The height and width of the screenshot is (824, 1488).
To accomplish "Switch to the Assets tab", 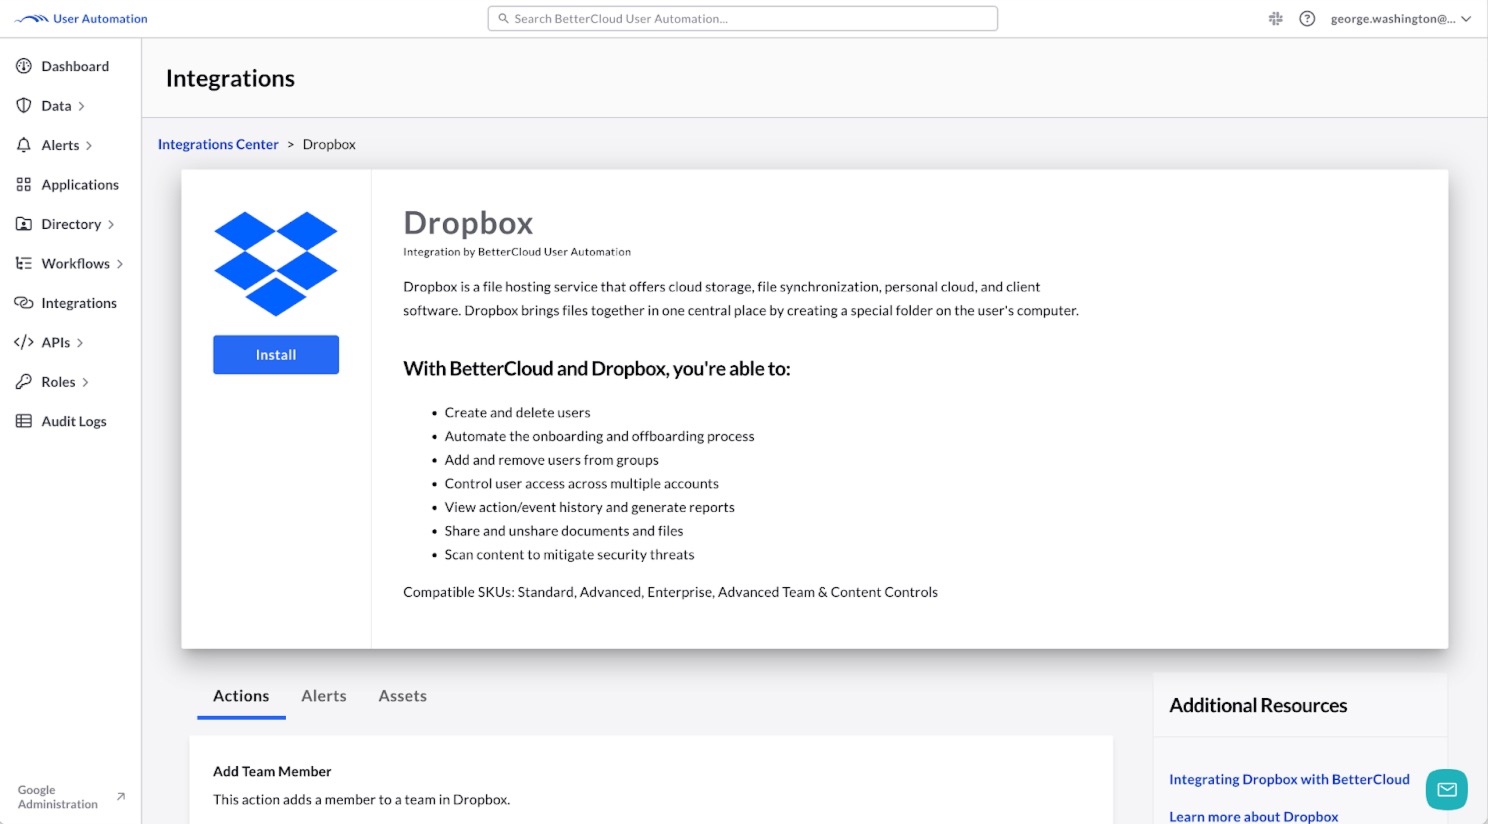I will pos(402,695).
